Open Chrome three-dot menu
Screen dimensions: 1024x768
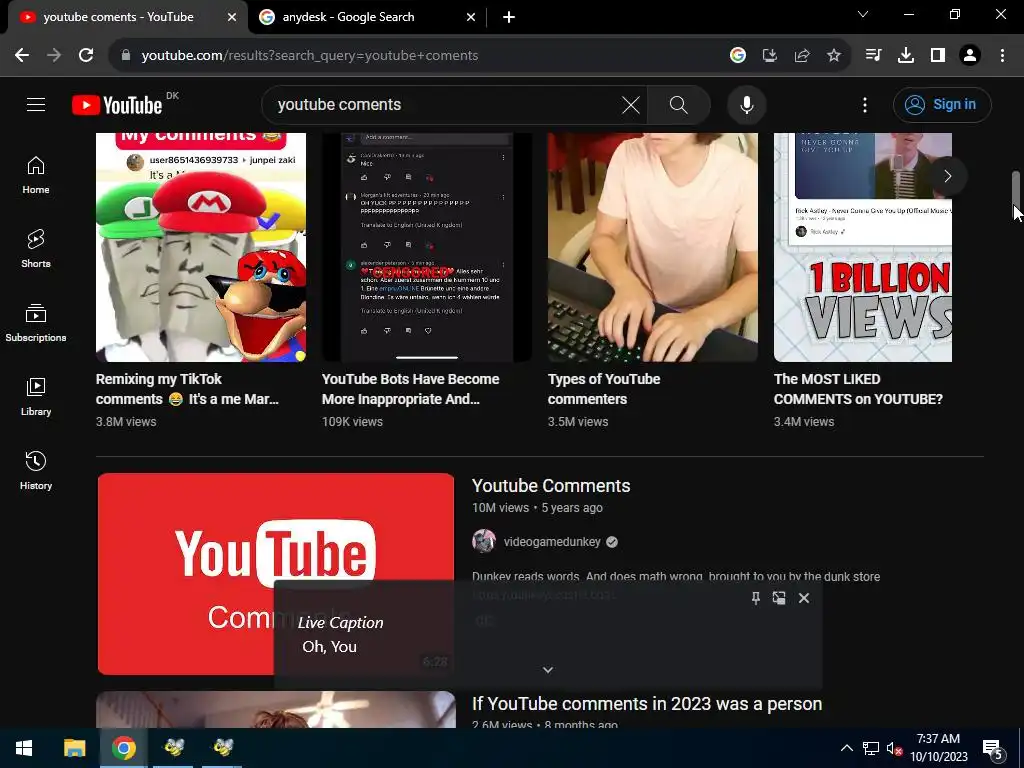1002,56
